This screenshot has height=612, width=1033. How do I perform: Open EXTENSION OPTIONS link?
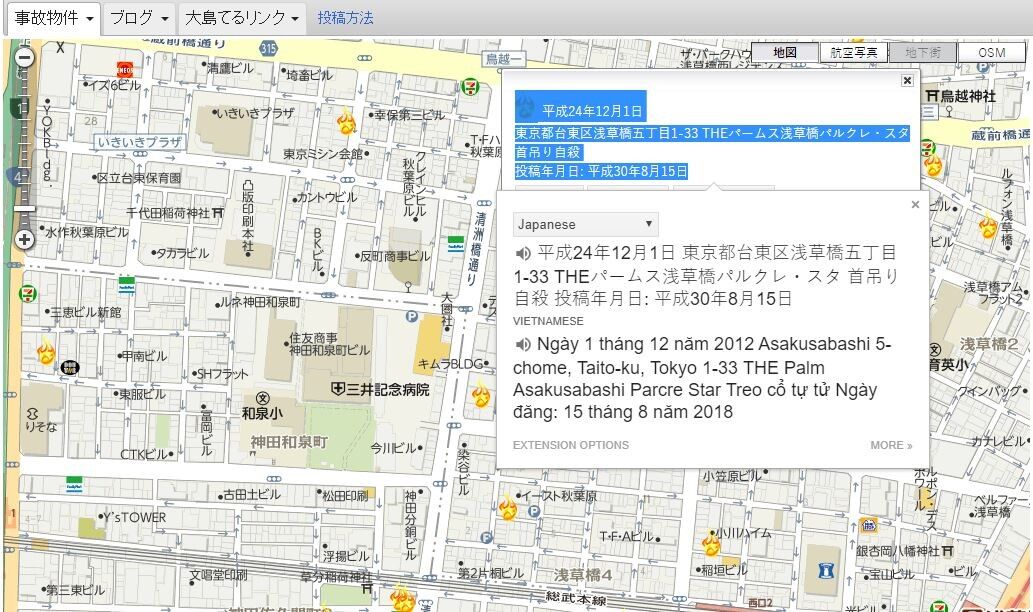pos(571,445)
